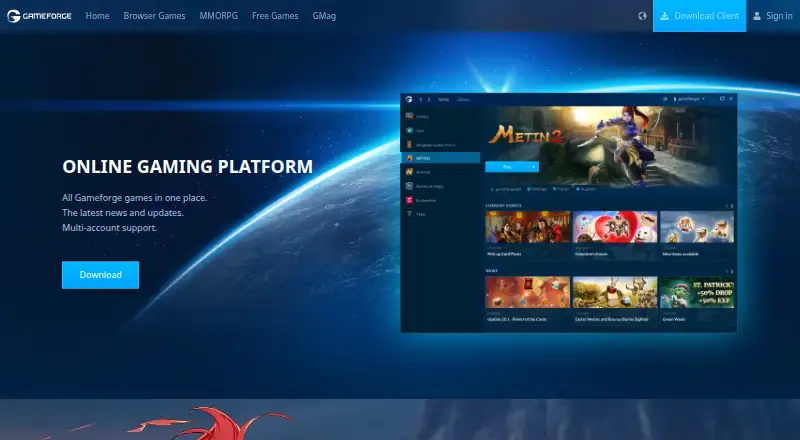Select the yellow "N" Nostale icon in the sidebar
Screen dimensions: 800x440
coord(409,172)
